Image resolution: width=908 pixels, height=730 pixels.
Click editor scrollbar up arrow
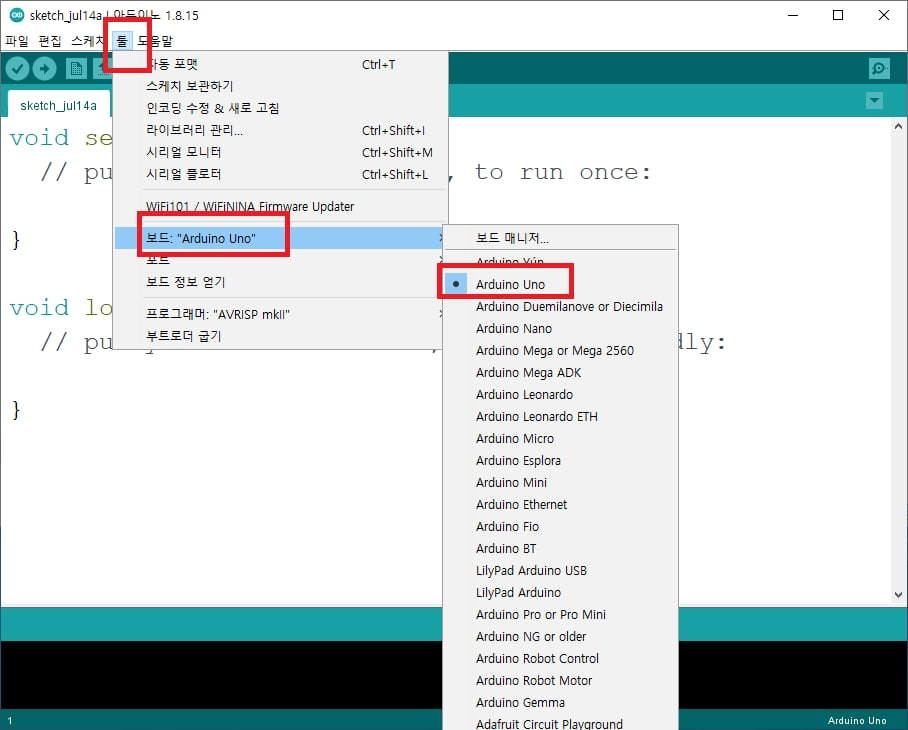pyautogui.click(x=898, y=126)
